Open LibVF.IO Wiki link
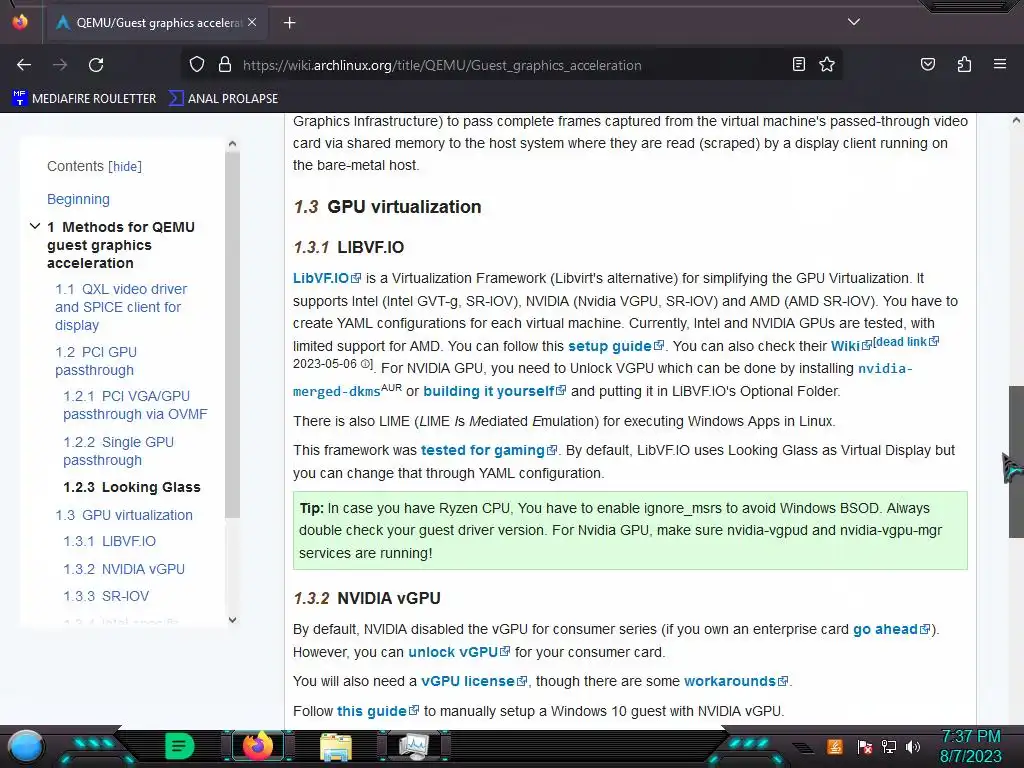The height and width of the screenshot is (768, 1024). point(851,346)
